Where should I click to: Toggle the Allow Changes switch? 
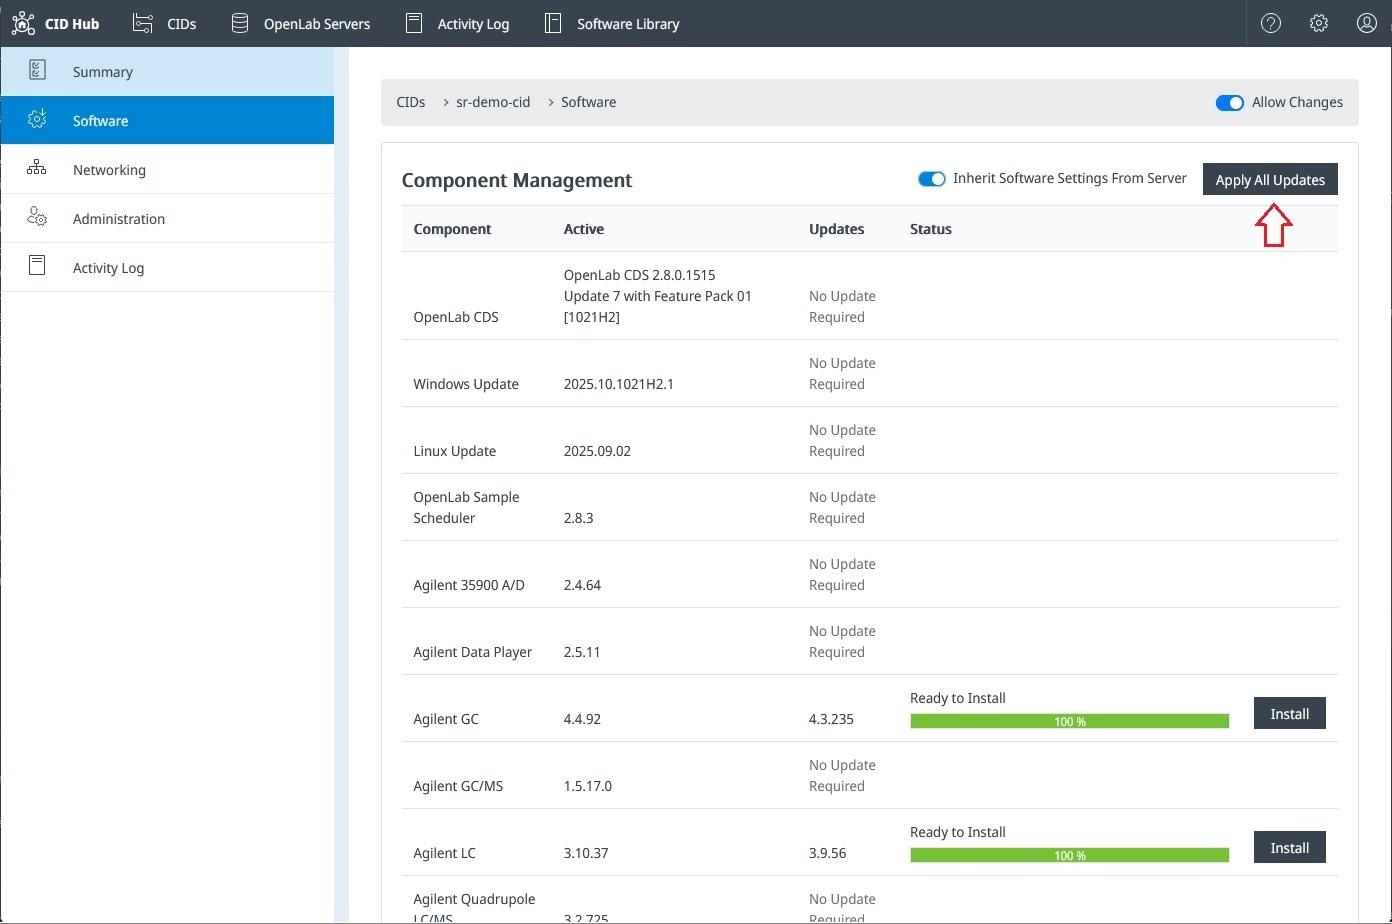[1230, 102]
